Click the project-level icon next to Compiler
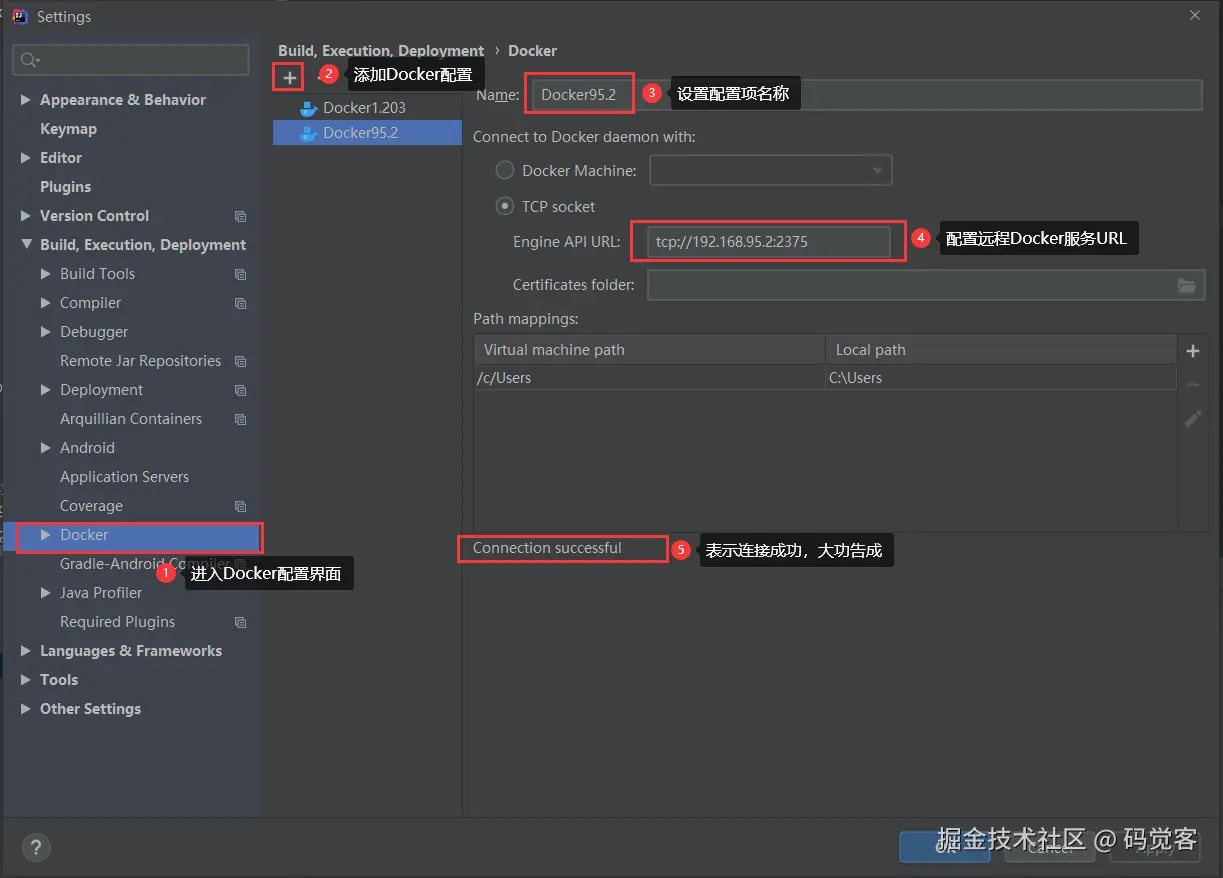Viewport: 1223px width, 878px height. (240, 303)
